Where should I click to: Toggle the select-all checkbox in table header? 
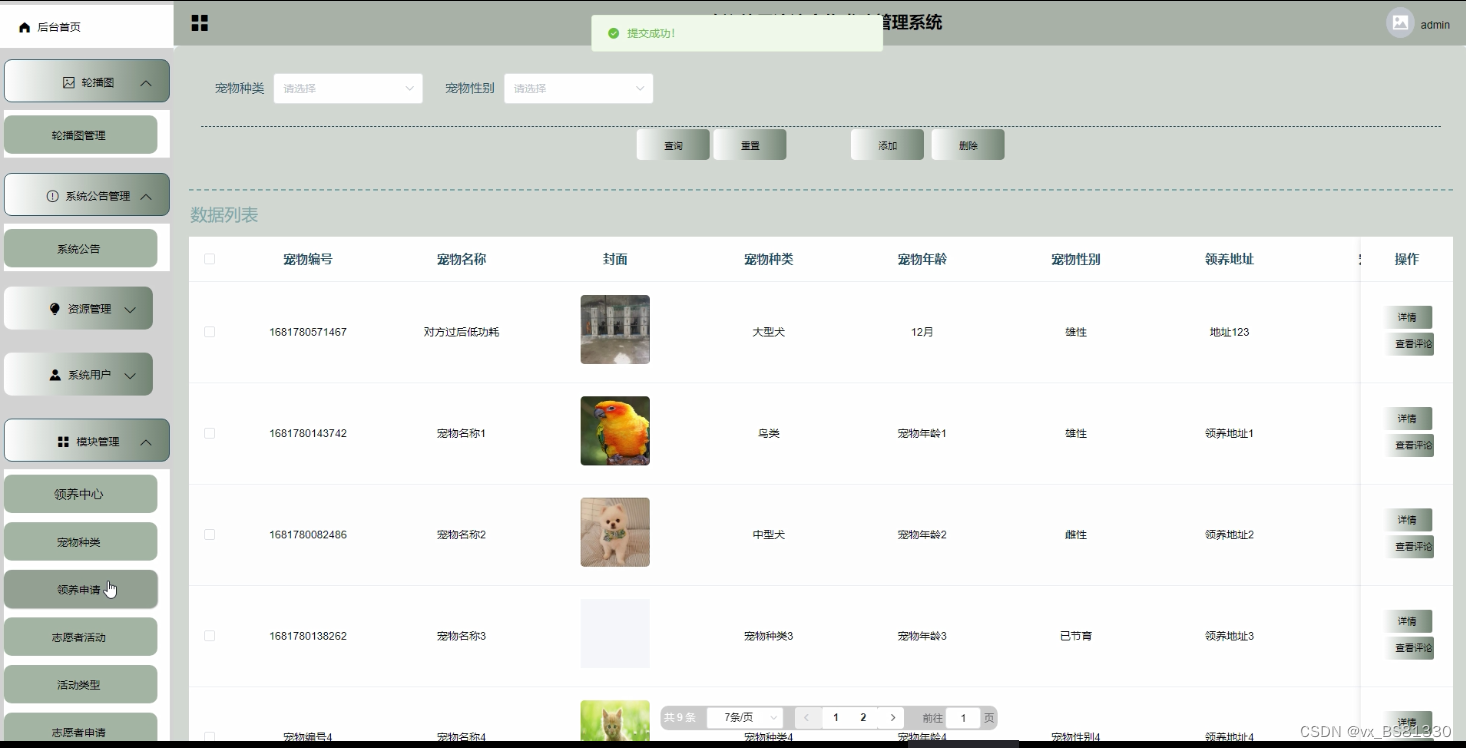pos(209,259)
